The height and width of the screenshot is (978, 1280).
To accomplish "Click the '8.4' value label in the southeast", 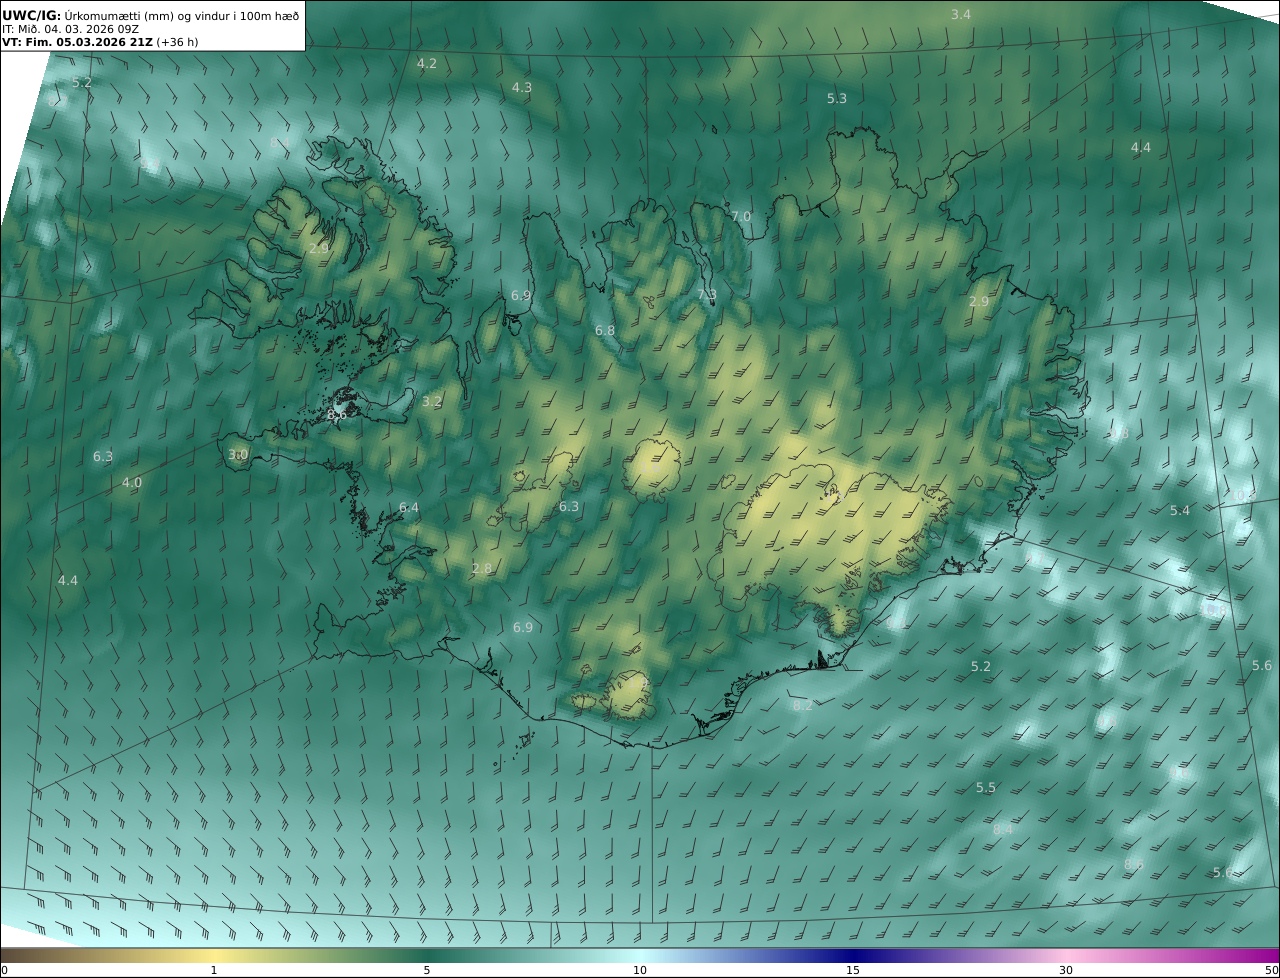I will pos(1003,829).
